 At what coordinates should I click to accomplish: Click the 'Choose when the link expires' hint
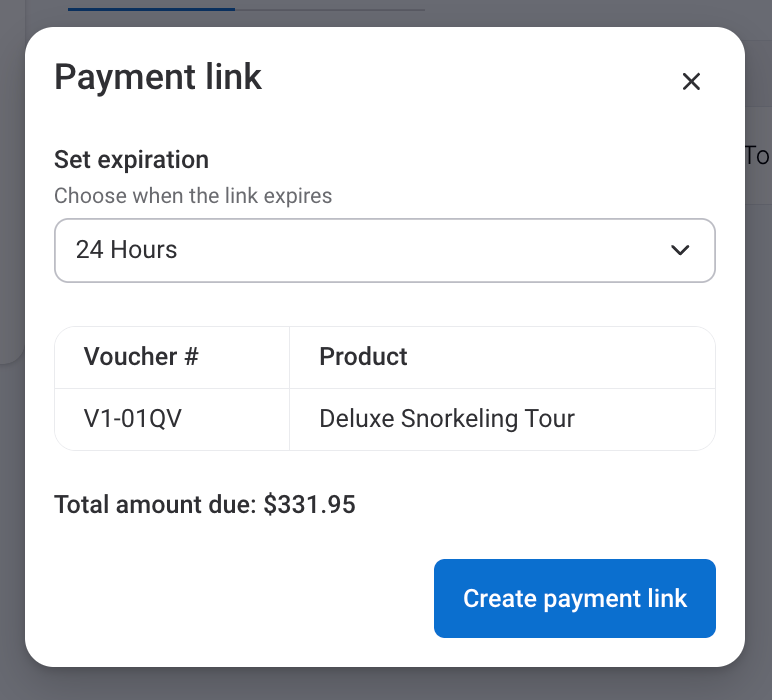(x=193, y=196)
